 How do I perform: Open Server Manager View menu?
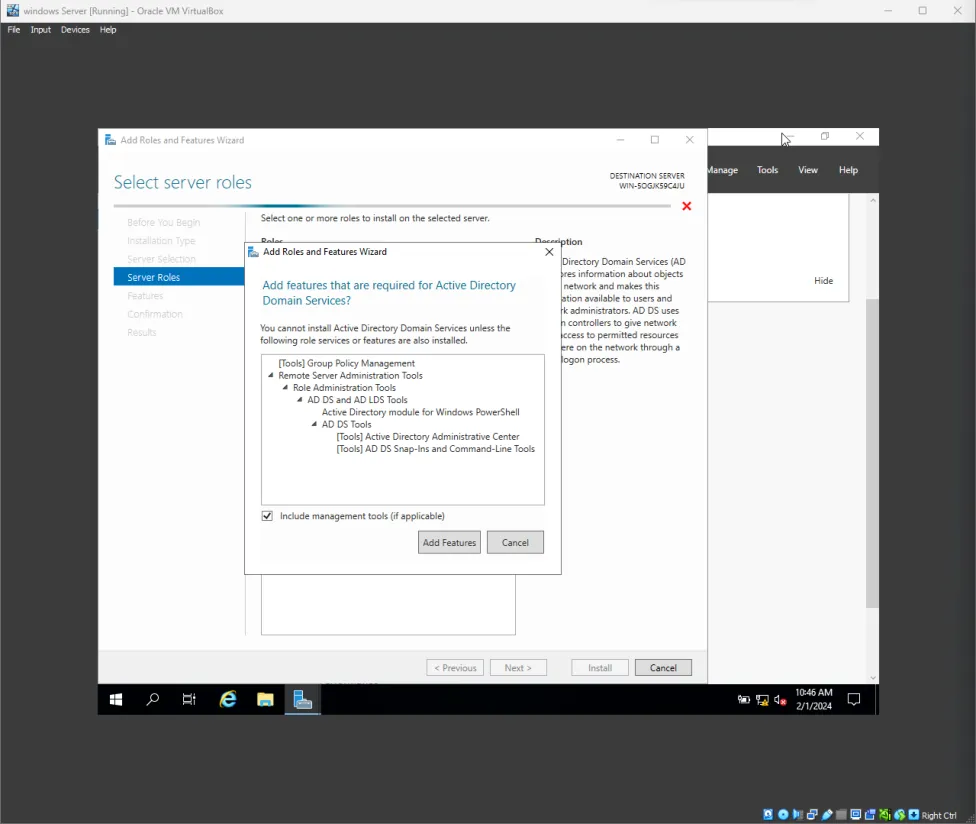(x=808, y=170)
